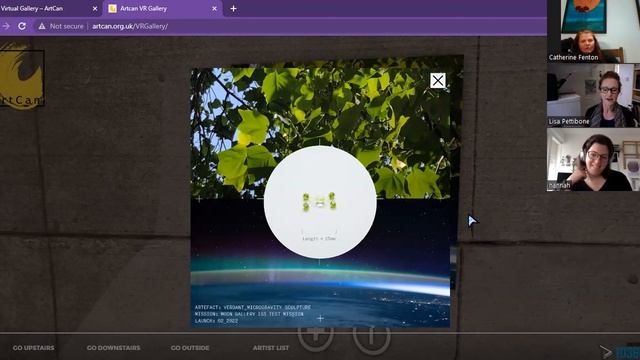Click GO DOWNSTAIRS in the gallery menu

pos(113,348)
